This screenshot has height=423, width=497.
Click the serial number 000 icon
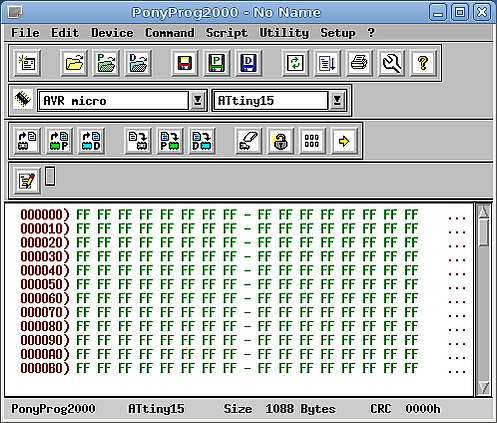click(312, 141)
